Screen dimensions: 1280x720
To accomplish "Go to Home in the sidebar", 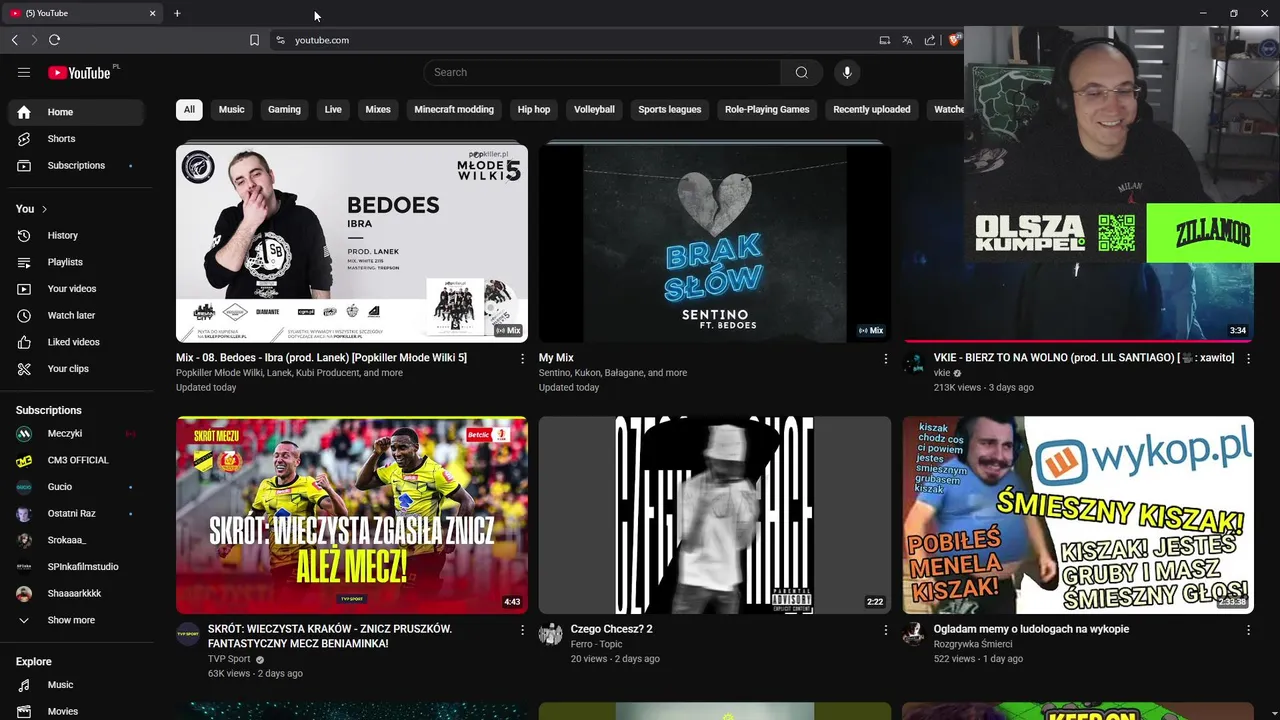I will tap(76, 112).
